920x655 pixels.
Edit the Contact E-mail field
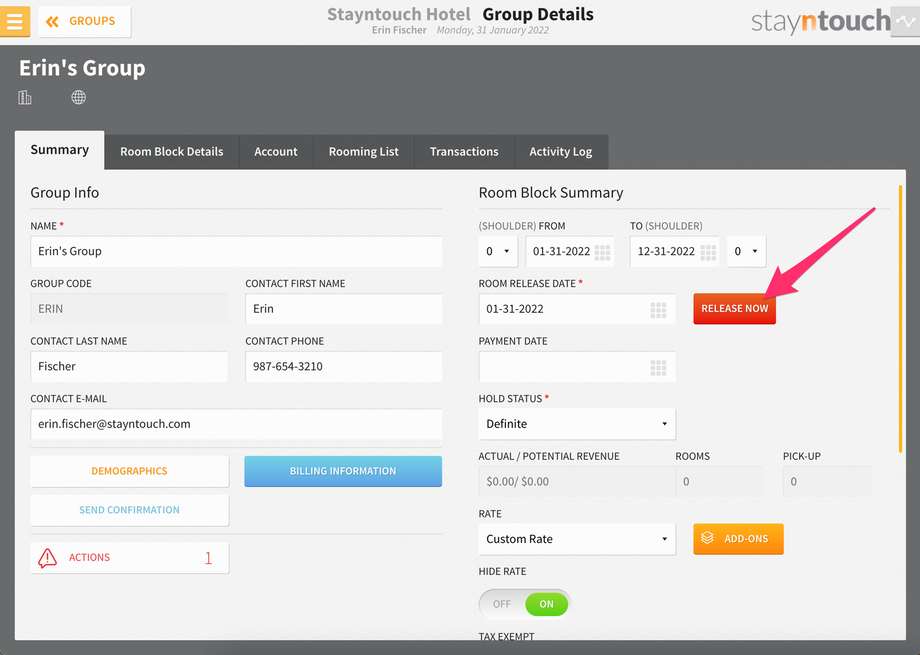tap(236, 424)
